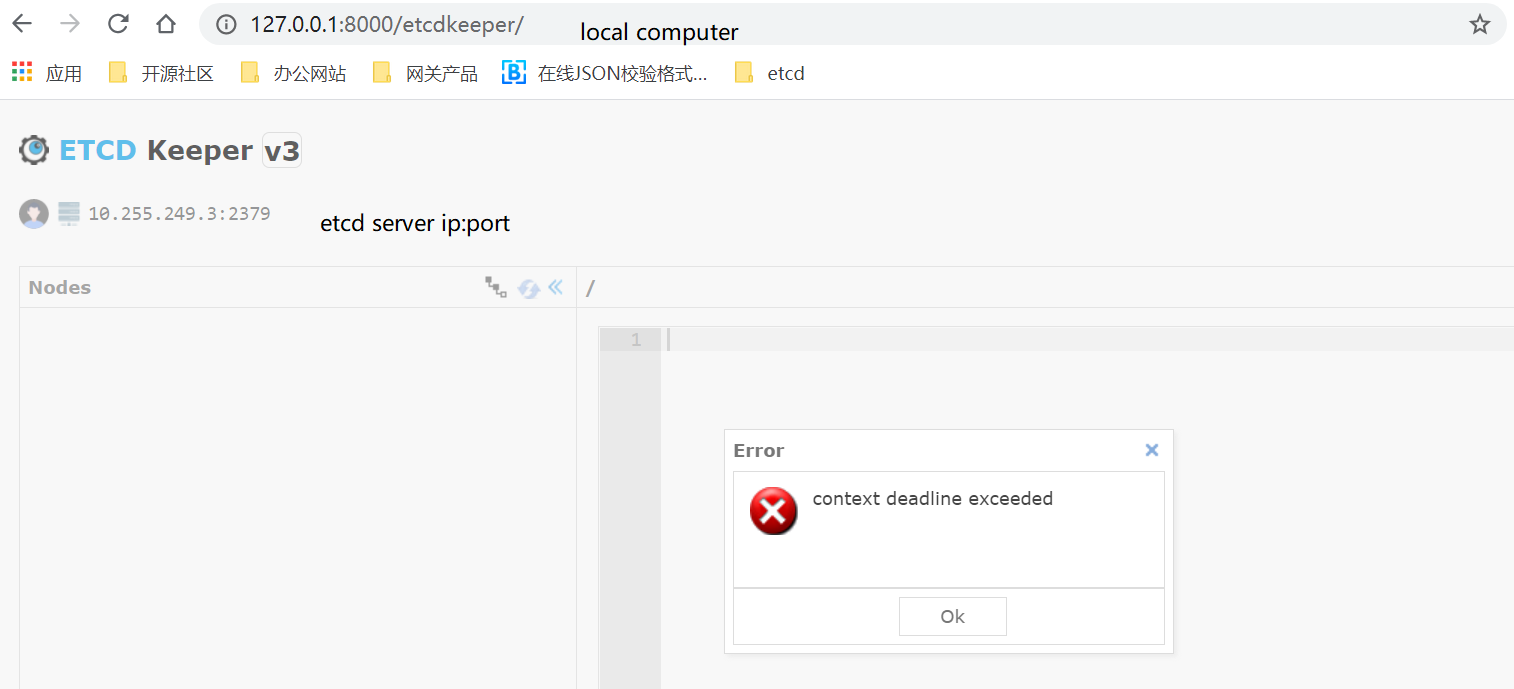Open the 办公网站 bookmark folder
The height and width of the screenshot is (689, 1514).
pos(293,73)
